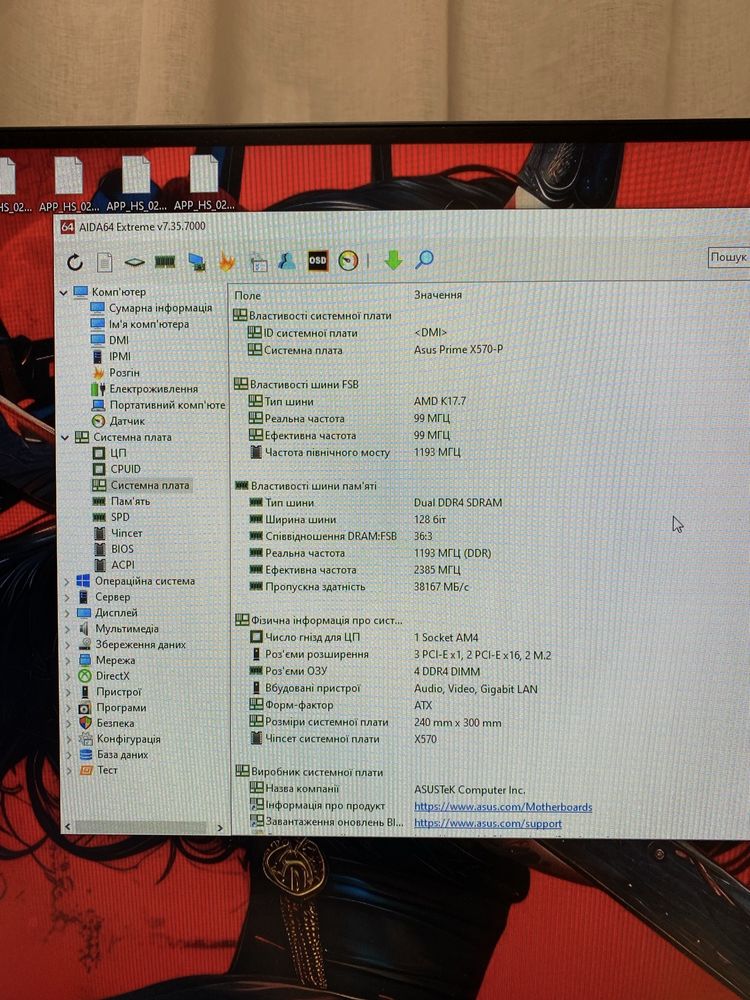Click the magnifier search icon
This screenshot has width=750, height=1000.
(x=424, y=259)
